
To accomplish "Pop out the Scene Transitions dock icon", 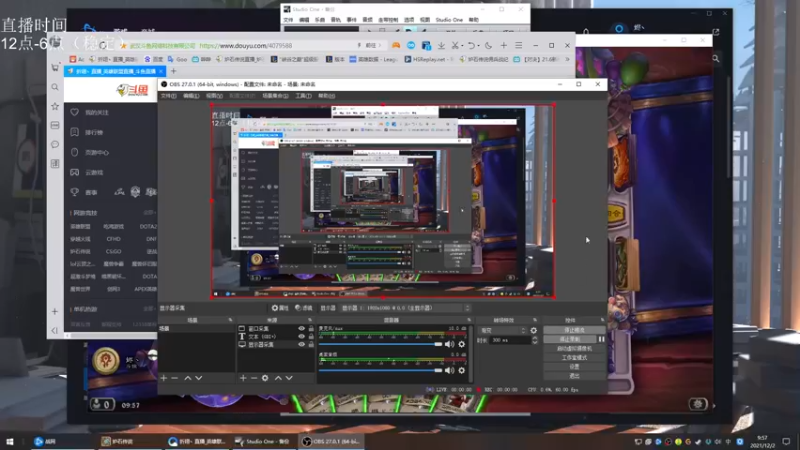I will (x=535, y=320).
